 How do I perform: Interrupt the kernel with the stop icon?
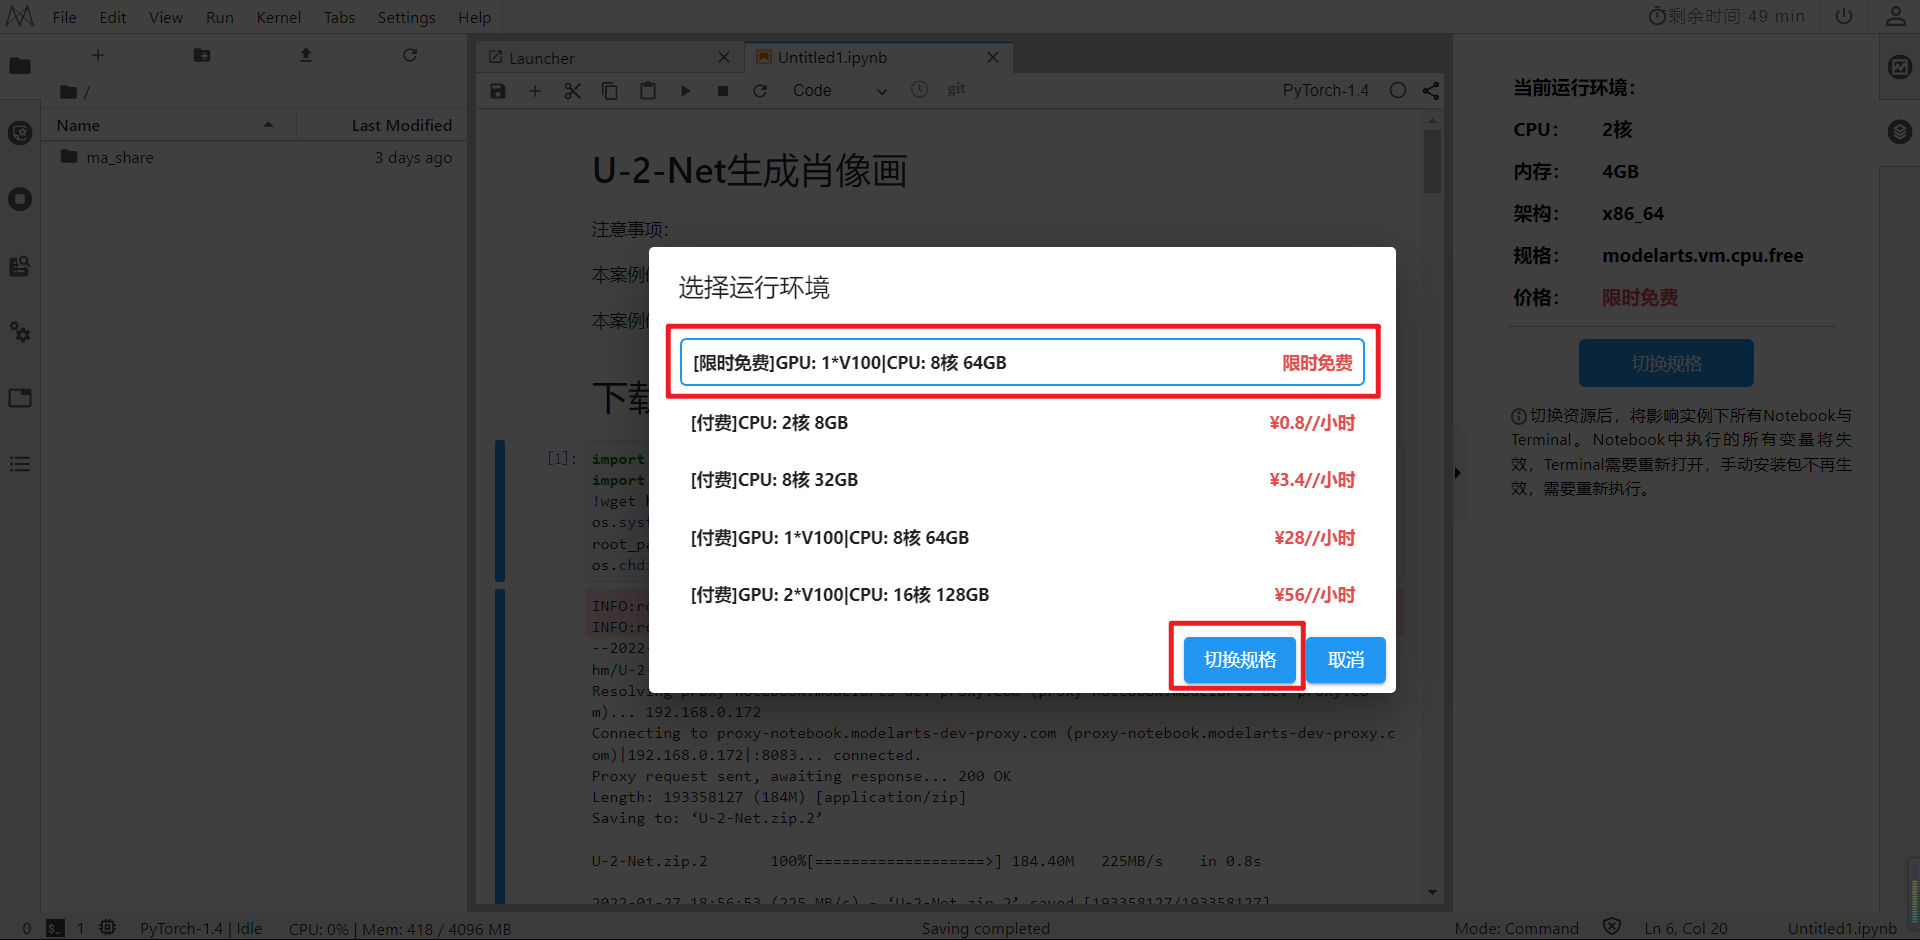pos(723,91)
